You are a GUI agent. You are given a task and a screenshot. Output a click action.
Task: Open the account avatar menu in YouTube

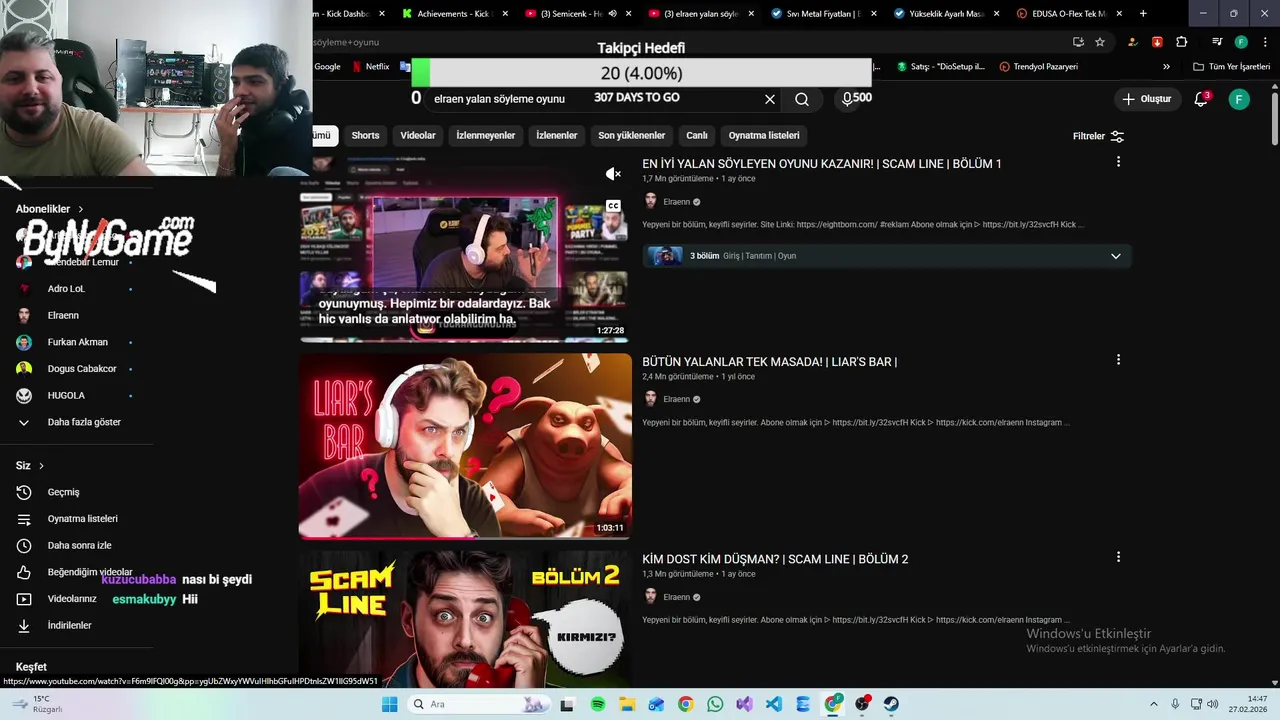click(x=1239, y=99)
